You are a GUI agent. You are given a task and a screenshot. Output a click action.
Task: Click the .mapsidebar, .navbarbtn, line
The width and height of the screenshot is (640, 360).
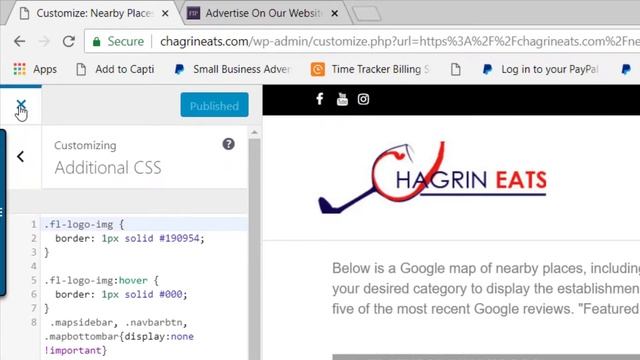coord(118,322)
